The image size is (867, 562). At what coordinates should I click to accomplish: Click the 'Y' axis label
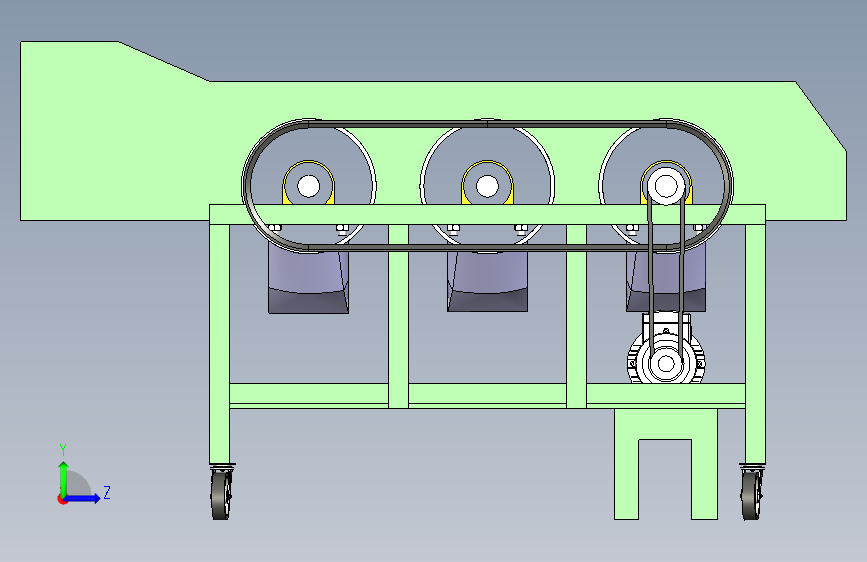pyautogui.click(x=63, y=450)
